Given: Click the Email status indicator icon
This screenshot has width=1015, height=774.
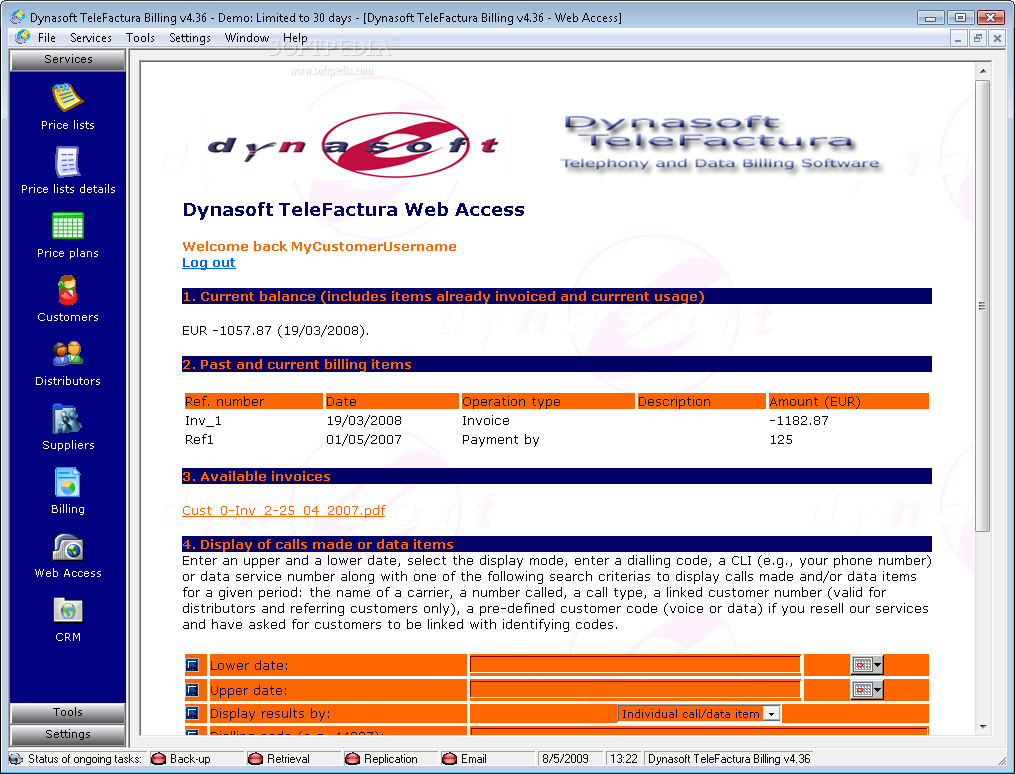Looking at the screenshot, I should coord(449,758).
